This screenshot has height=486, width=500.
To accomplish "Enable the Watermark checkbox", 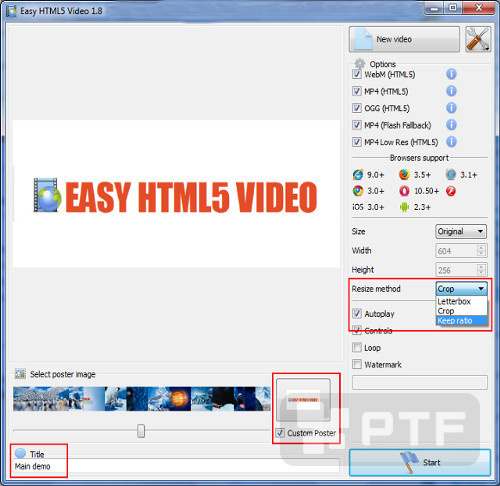I will click(x=357, y=364).
